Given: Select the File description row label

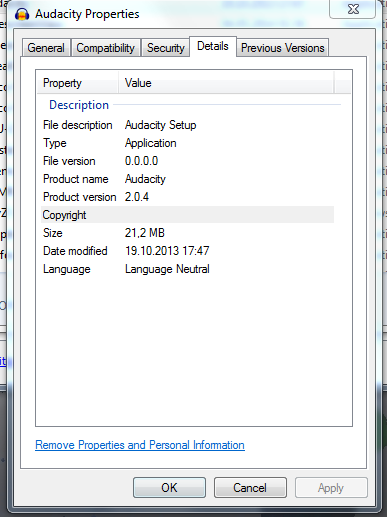Looking at the screenshot, I should [78, 125].
